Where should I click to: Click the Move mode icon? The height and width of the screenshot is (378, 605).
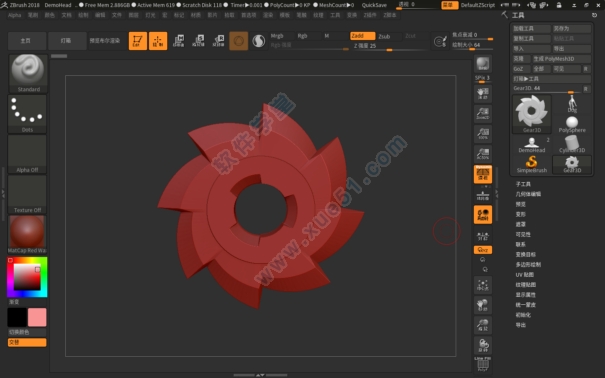pos(178,41)
